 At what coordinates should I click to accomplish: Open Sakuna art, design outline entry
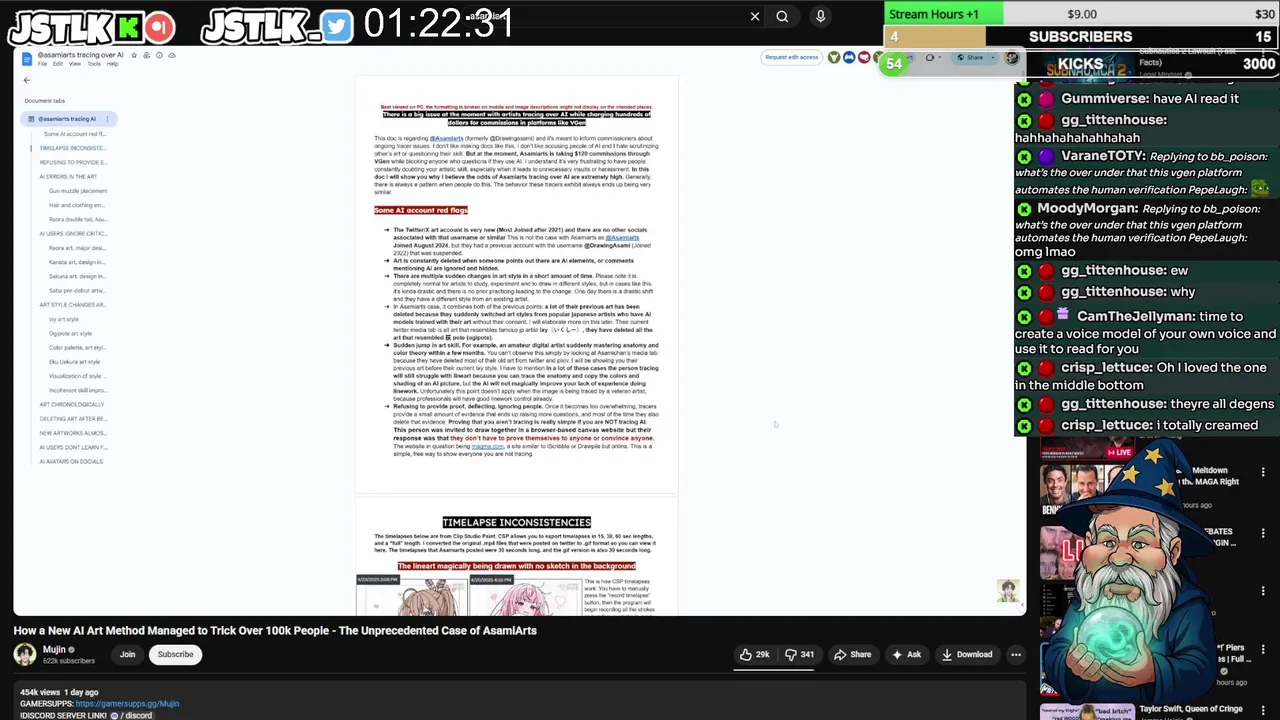pyautogui.click(x=77, y=276)
